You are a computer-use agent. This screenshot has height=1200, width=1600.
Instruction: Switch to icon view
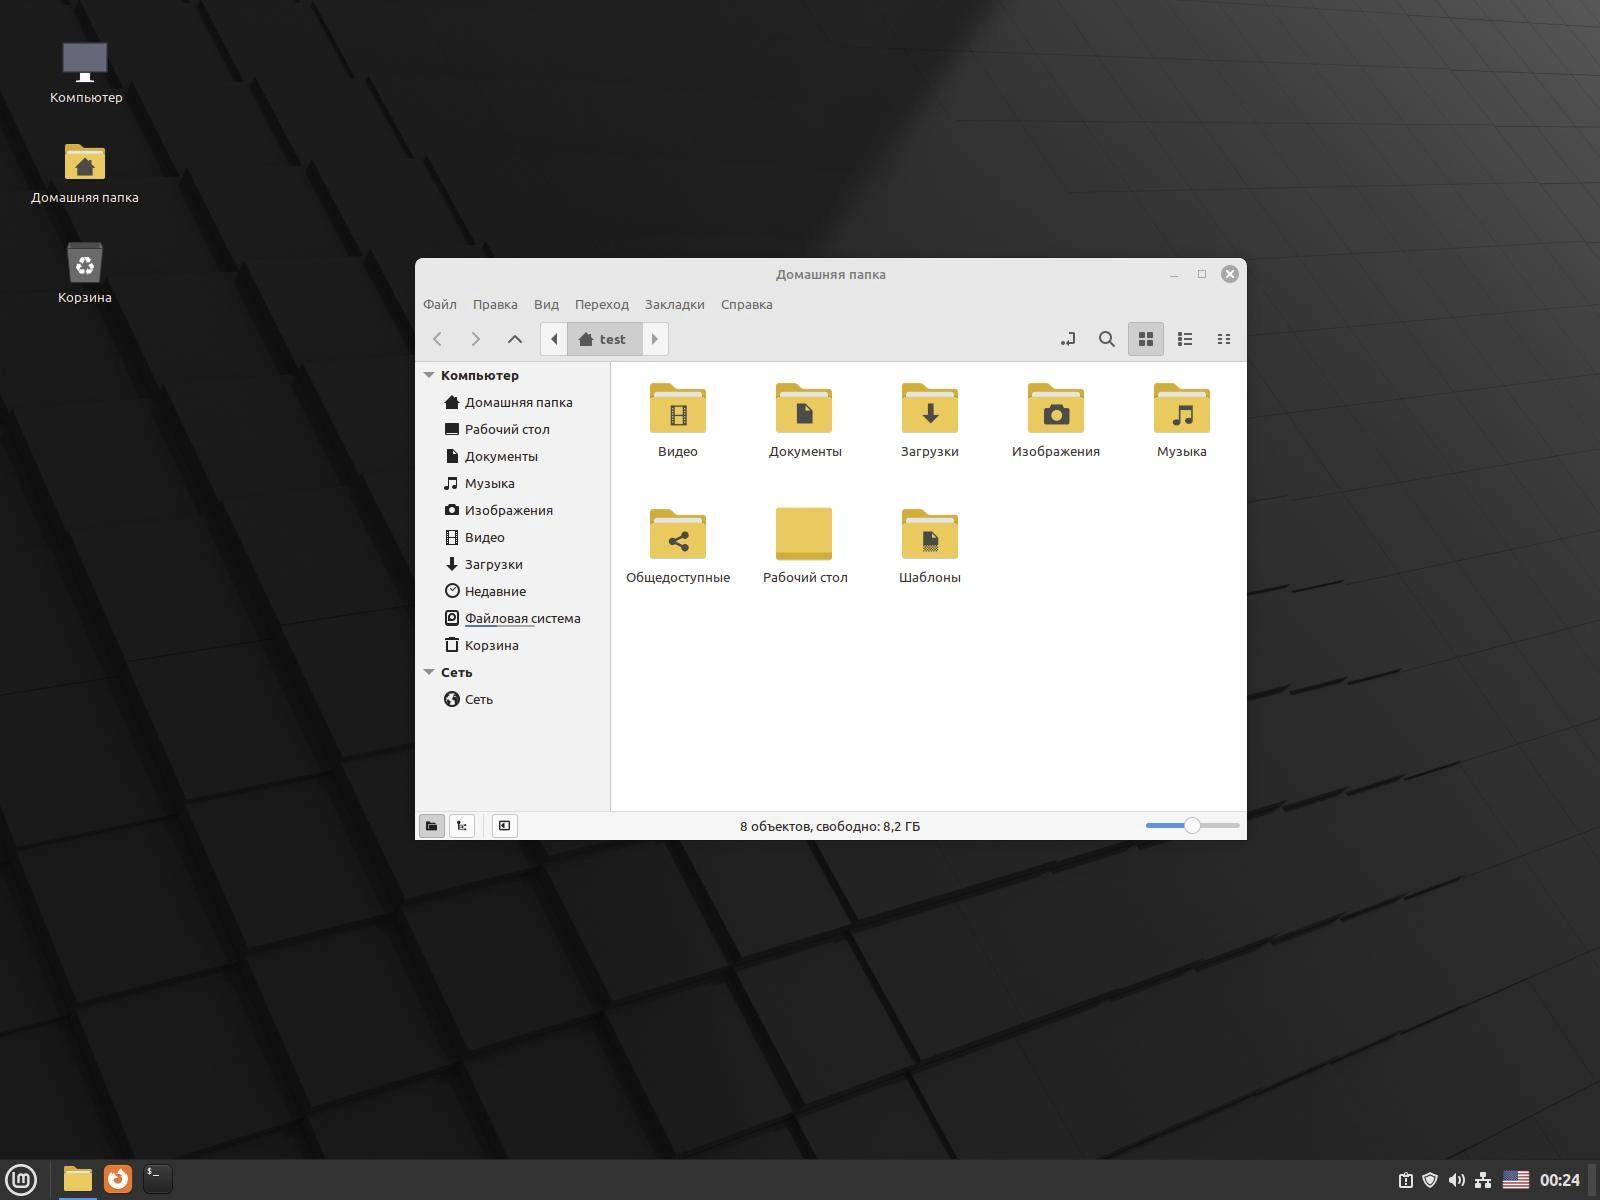pyautogui.click(x=1146, y=339)
